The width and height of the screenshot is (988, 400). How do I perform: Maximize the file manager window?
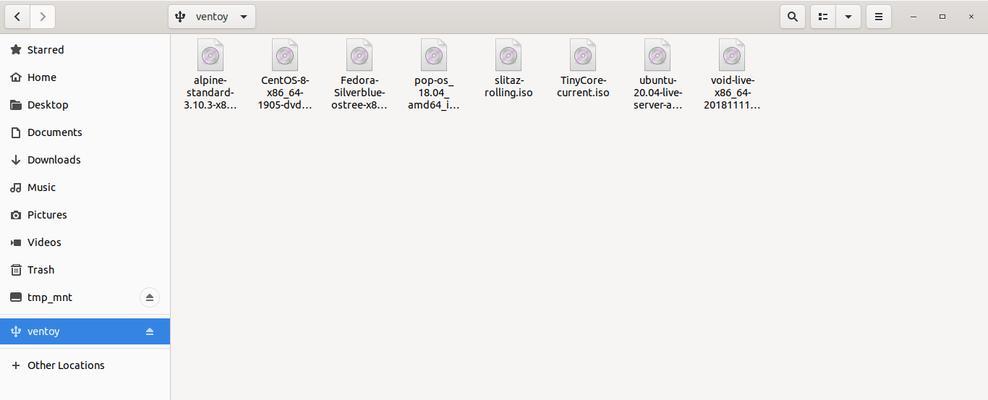point(942,17)
